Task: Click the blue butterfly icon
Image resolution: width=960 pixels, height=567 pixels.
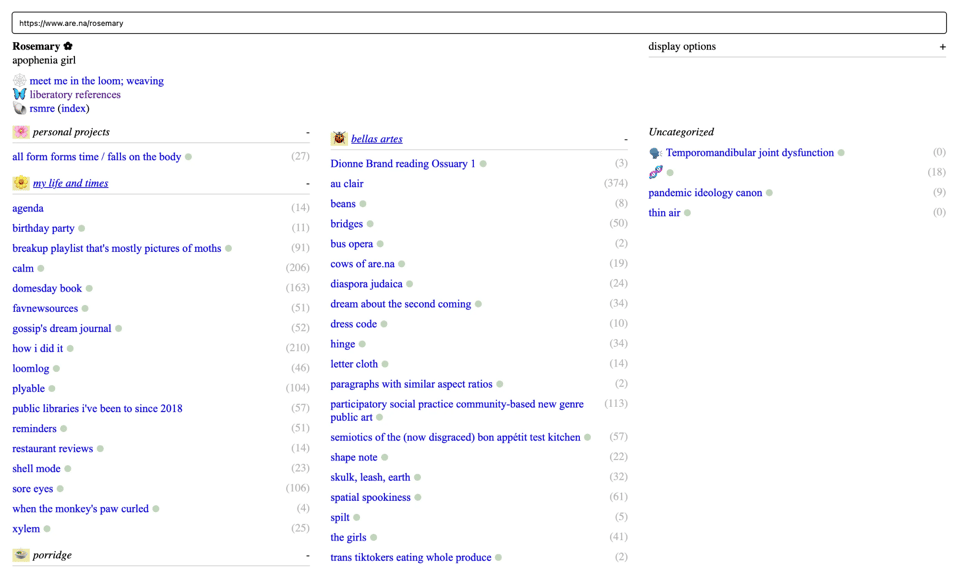Action: point(19,95)
